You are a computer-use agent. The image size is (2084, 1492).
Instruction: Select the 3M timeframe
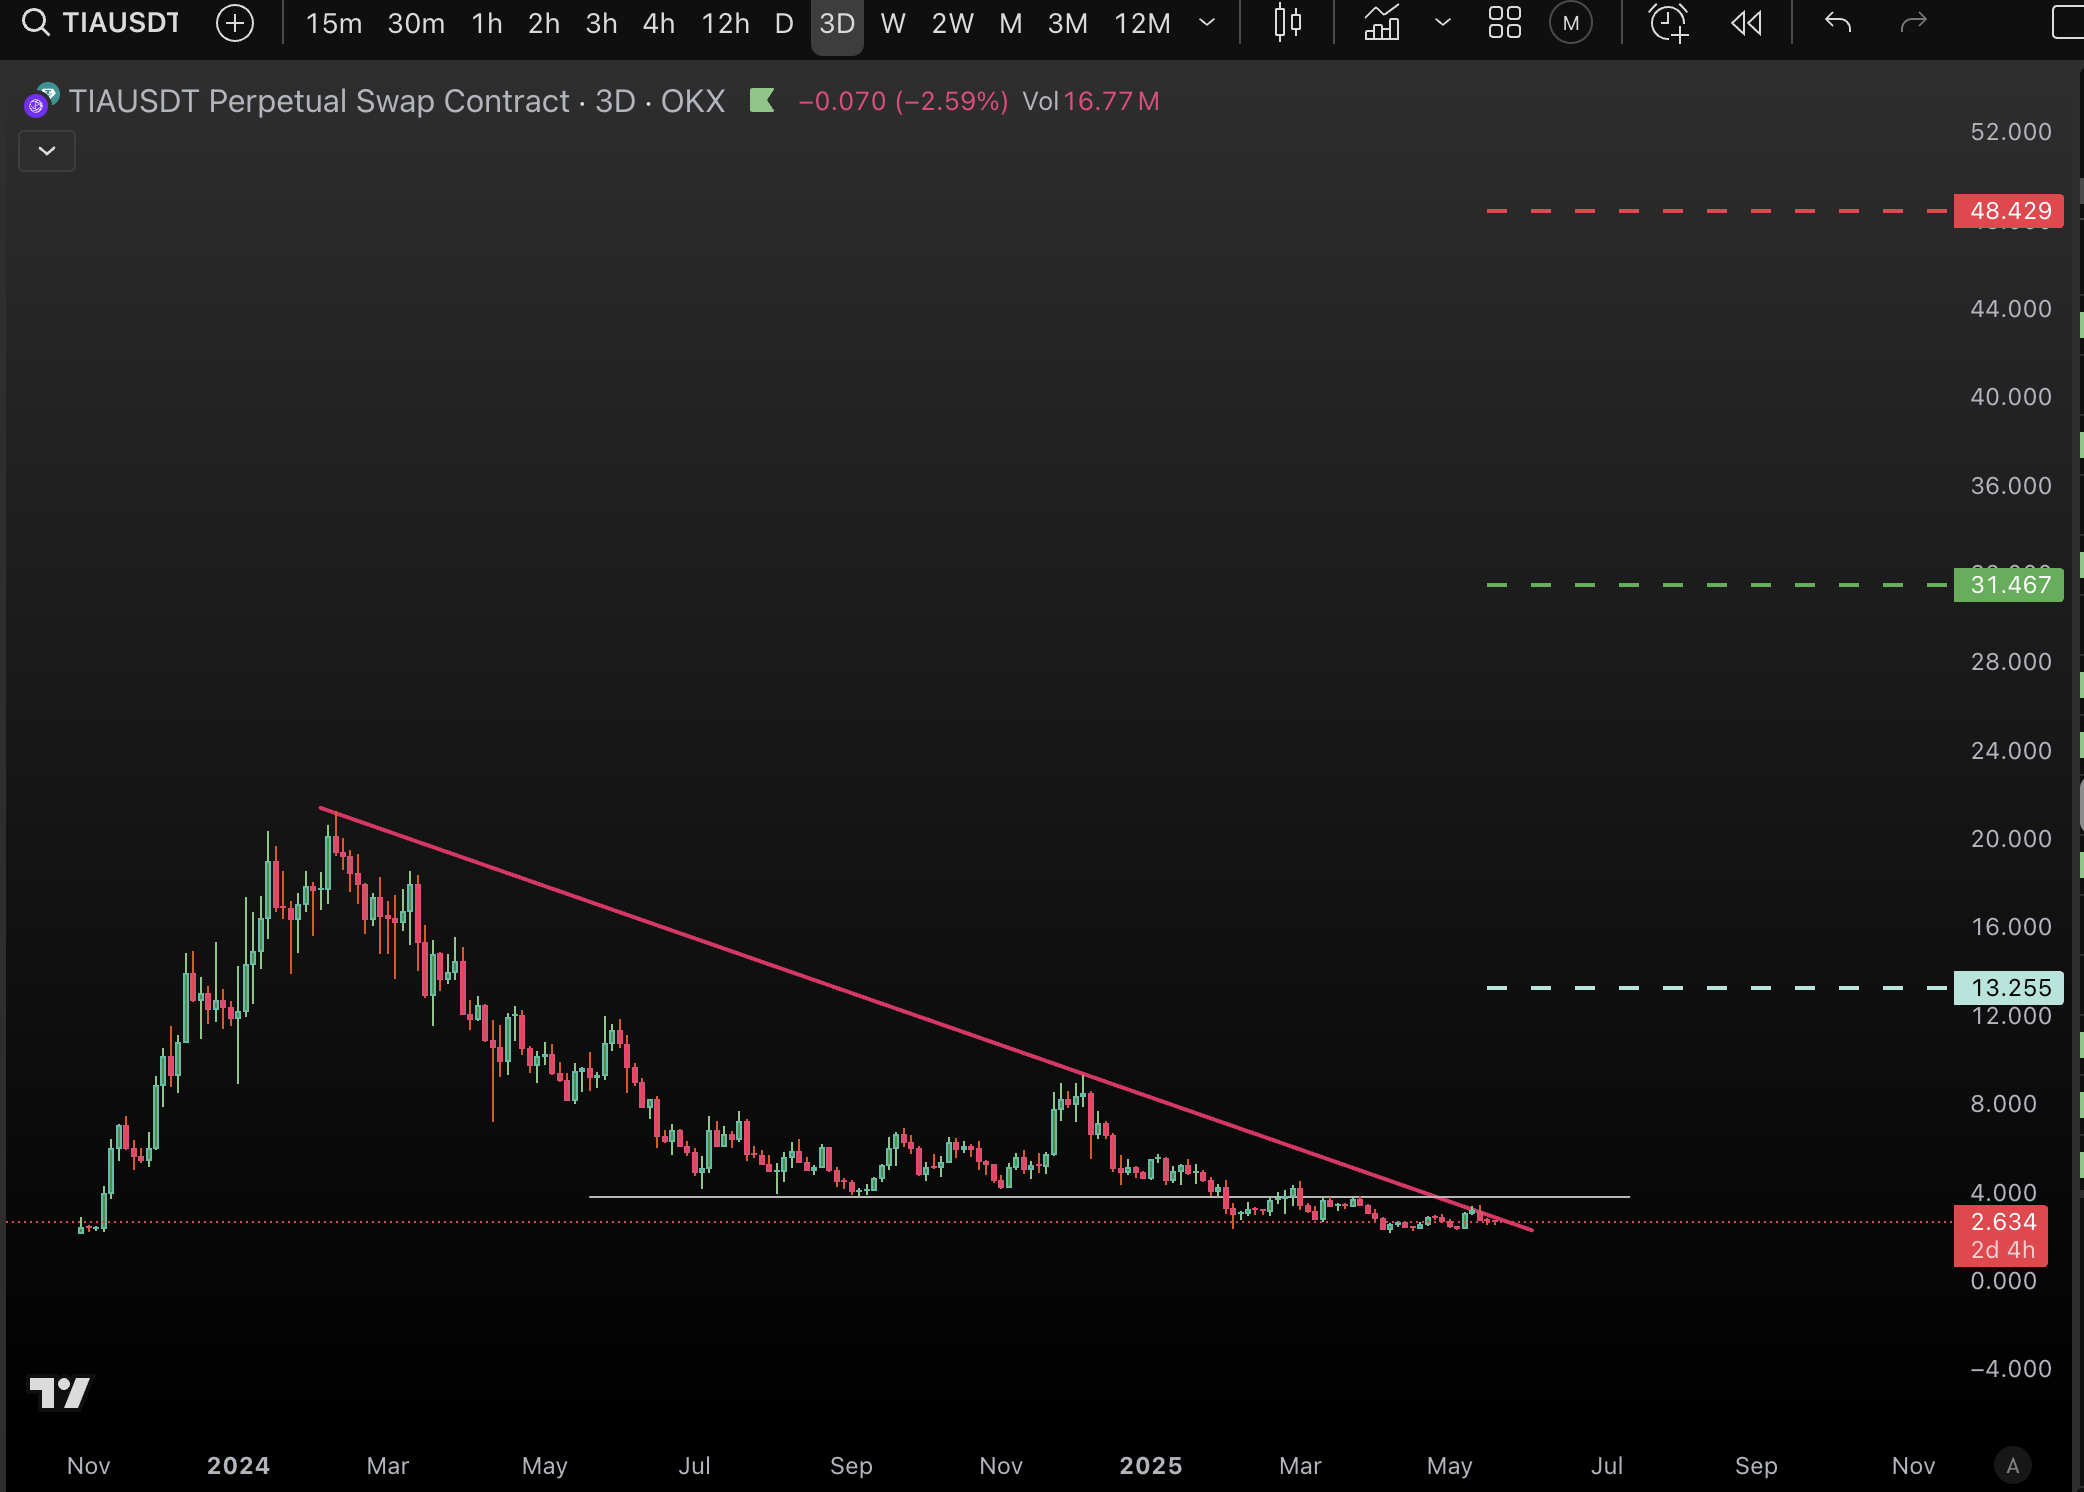click(1067, 23)
